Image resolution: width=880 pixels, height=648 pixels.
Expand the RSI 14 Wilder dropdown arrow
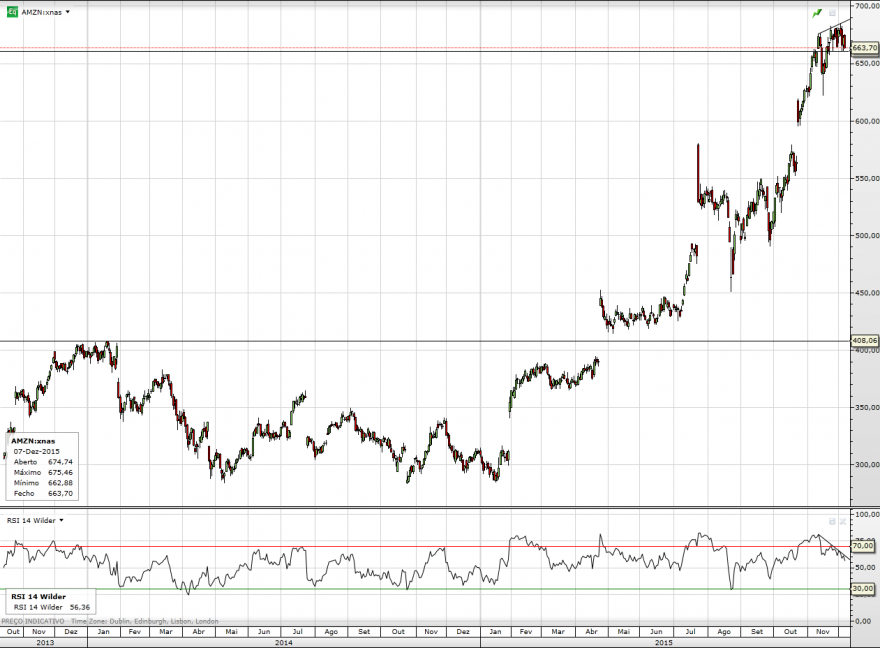pyautogui.click(x=61, y=520)
